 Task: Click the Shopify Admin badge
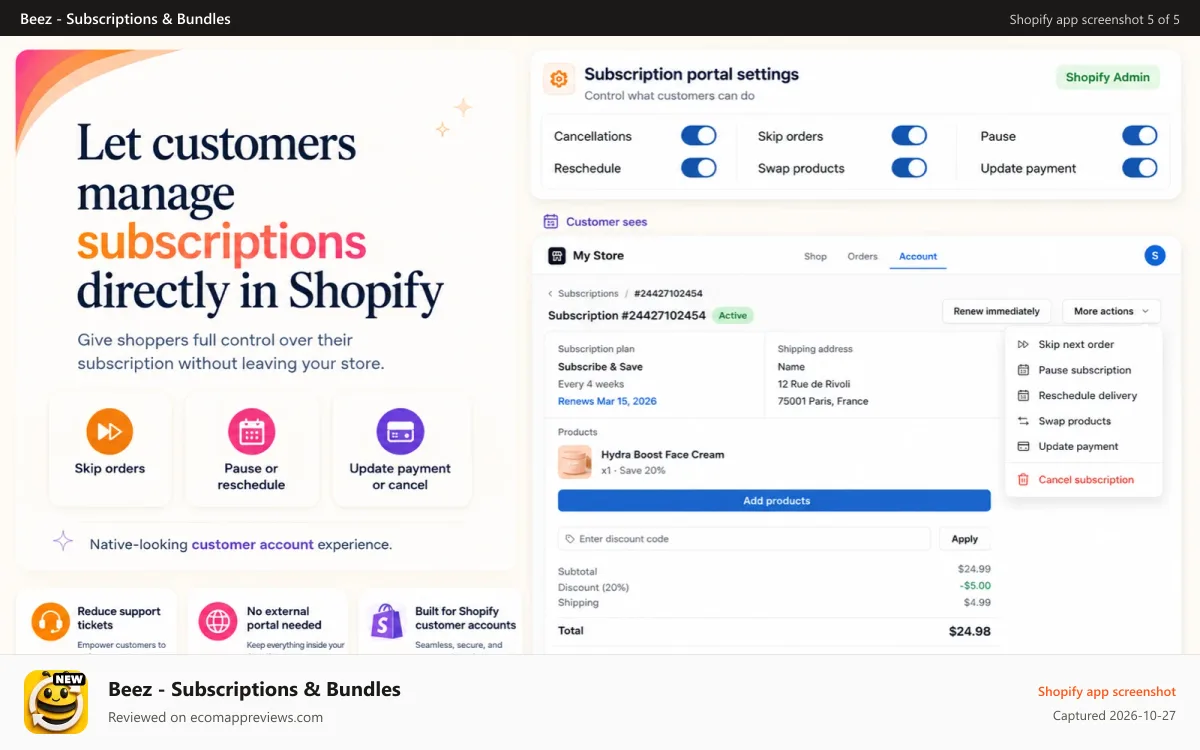pos(1107,77)
